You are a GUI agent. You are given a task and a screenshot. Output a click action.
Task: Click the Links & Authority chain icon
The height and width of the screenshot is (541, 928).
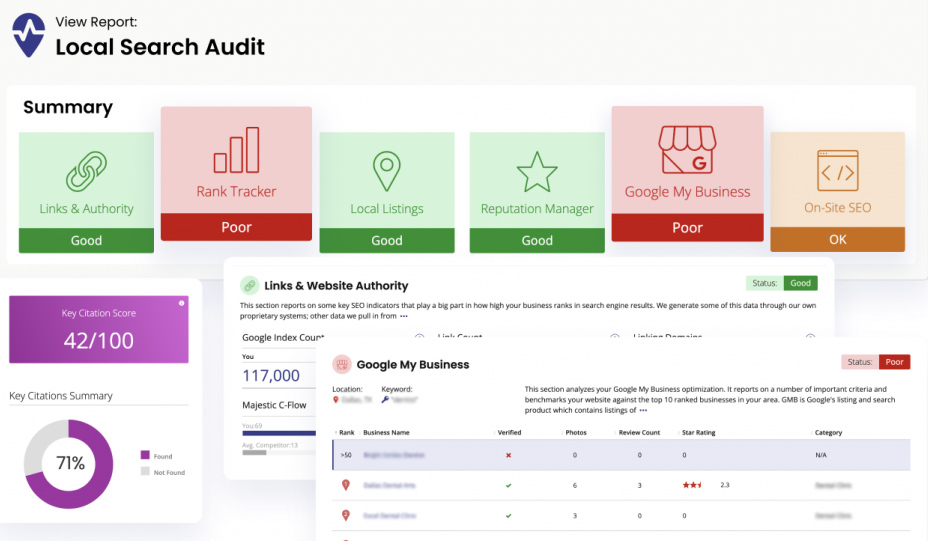pos(86,171)
